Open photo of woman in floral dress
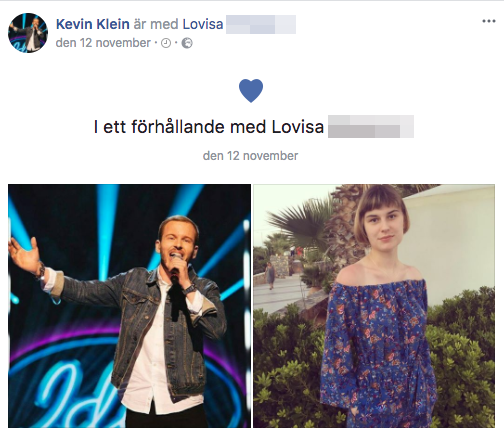Image resolution: width=504 pixels, height=428 pixels. point(374,306)
